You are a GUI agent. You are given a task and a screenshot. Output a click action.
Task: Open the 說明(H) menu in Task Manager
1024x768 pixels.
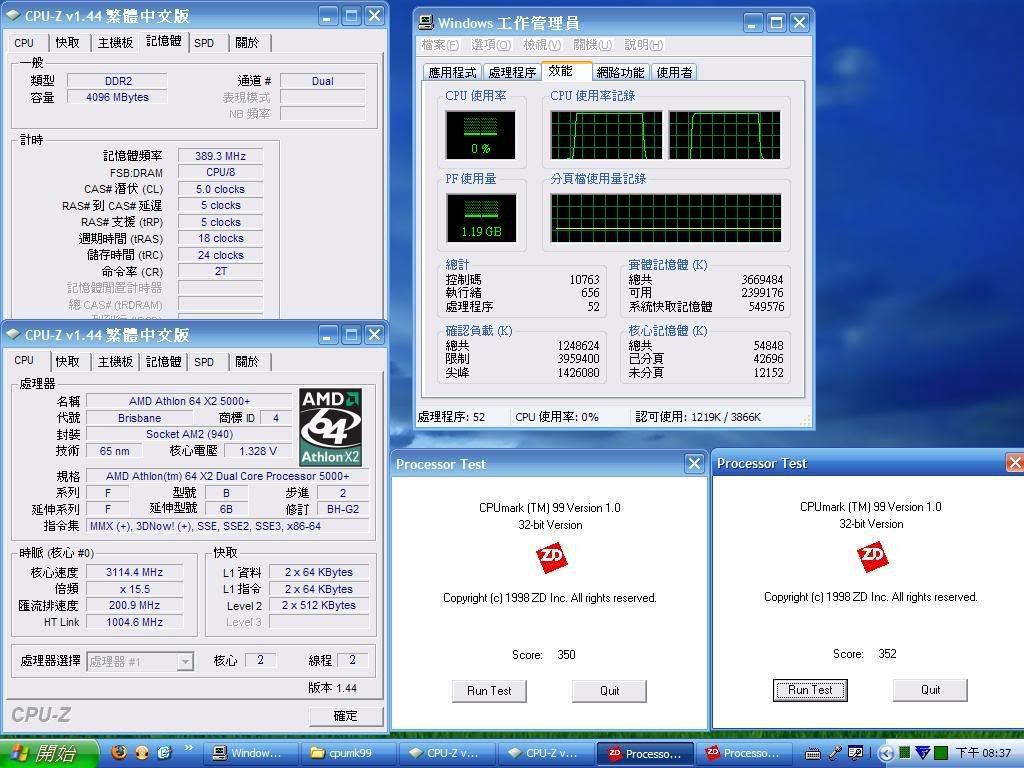[643, 44]
